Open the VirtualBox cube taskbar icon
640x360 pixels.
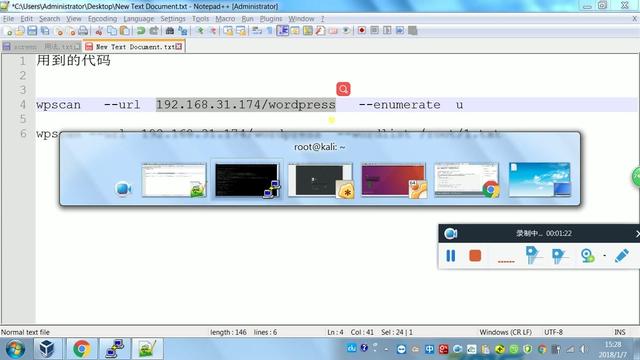coord(47,349)
